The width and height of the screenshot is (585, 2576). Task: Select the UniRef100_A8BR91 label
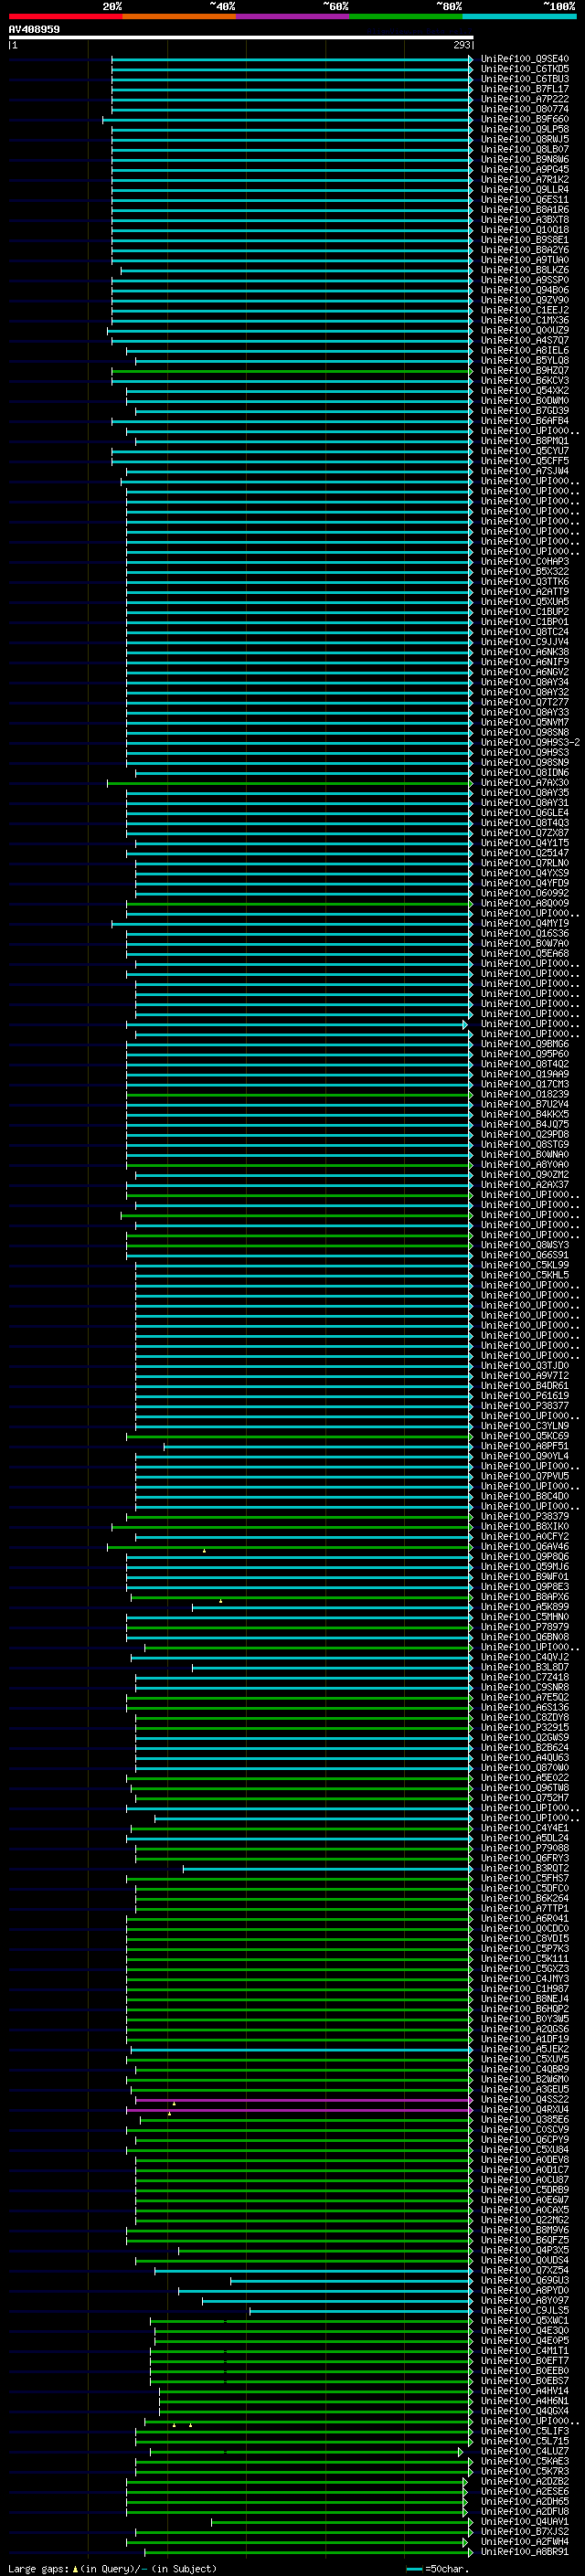[525, 2552]
